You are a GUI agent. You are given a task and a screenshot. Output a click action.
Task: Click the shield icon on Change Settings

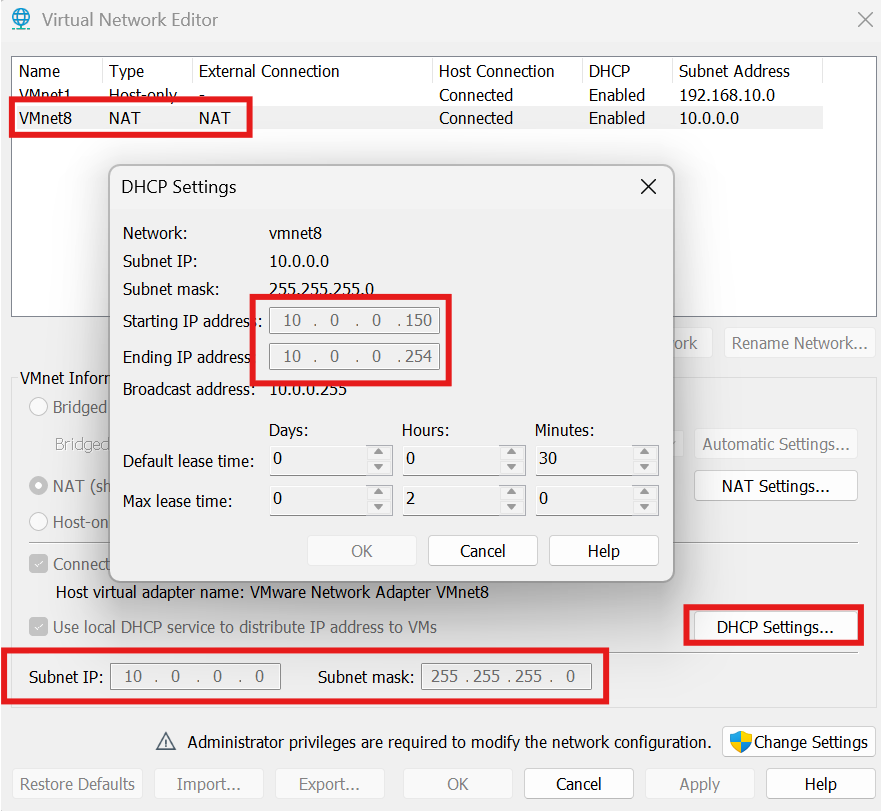tap(741, 742)
